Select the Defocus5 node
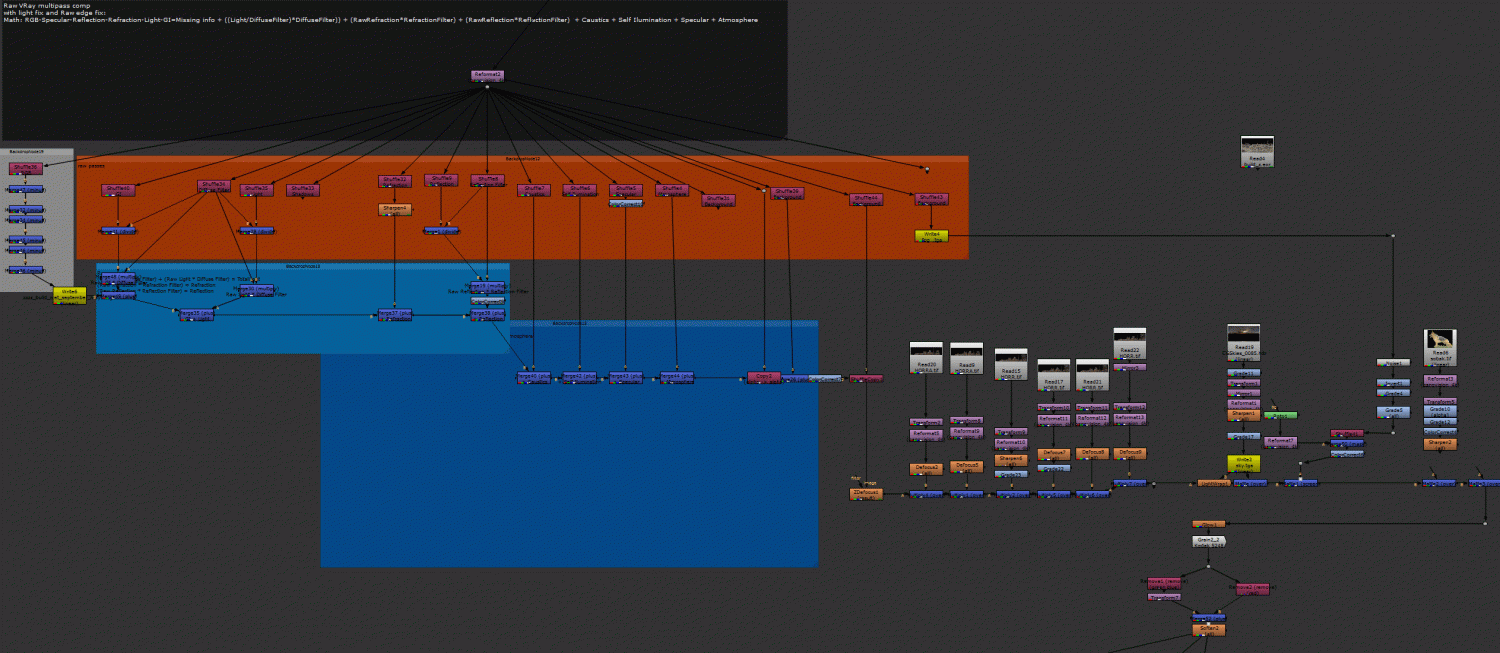This screenshot has height=653, width=1500. point(967,466)
